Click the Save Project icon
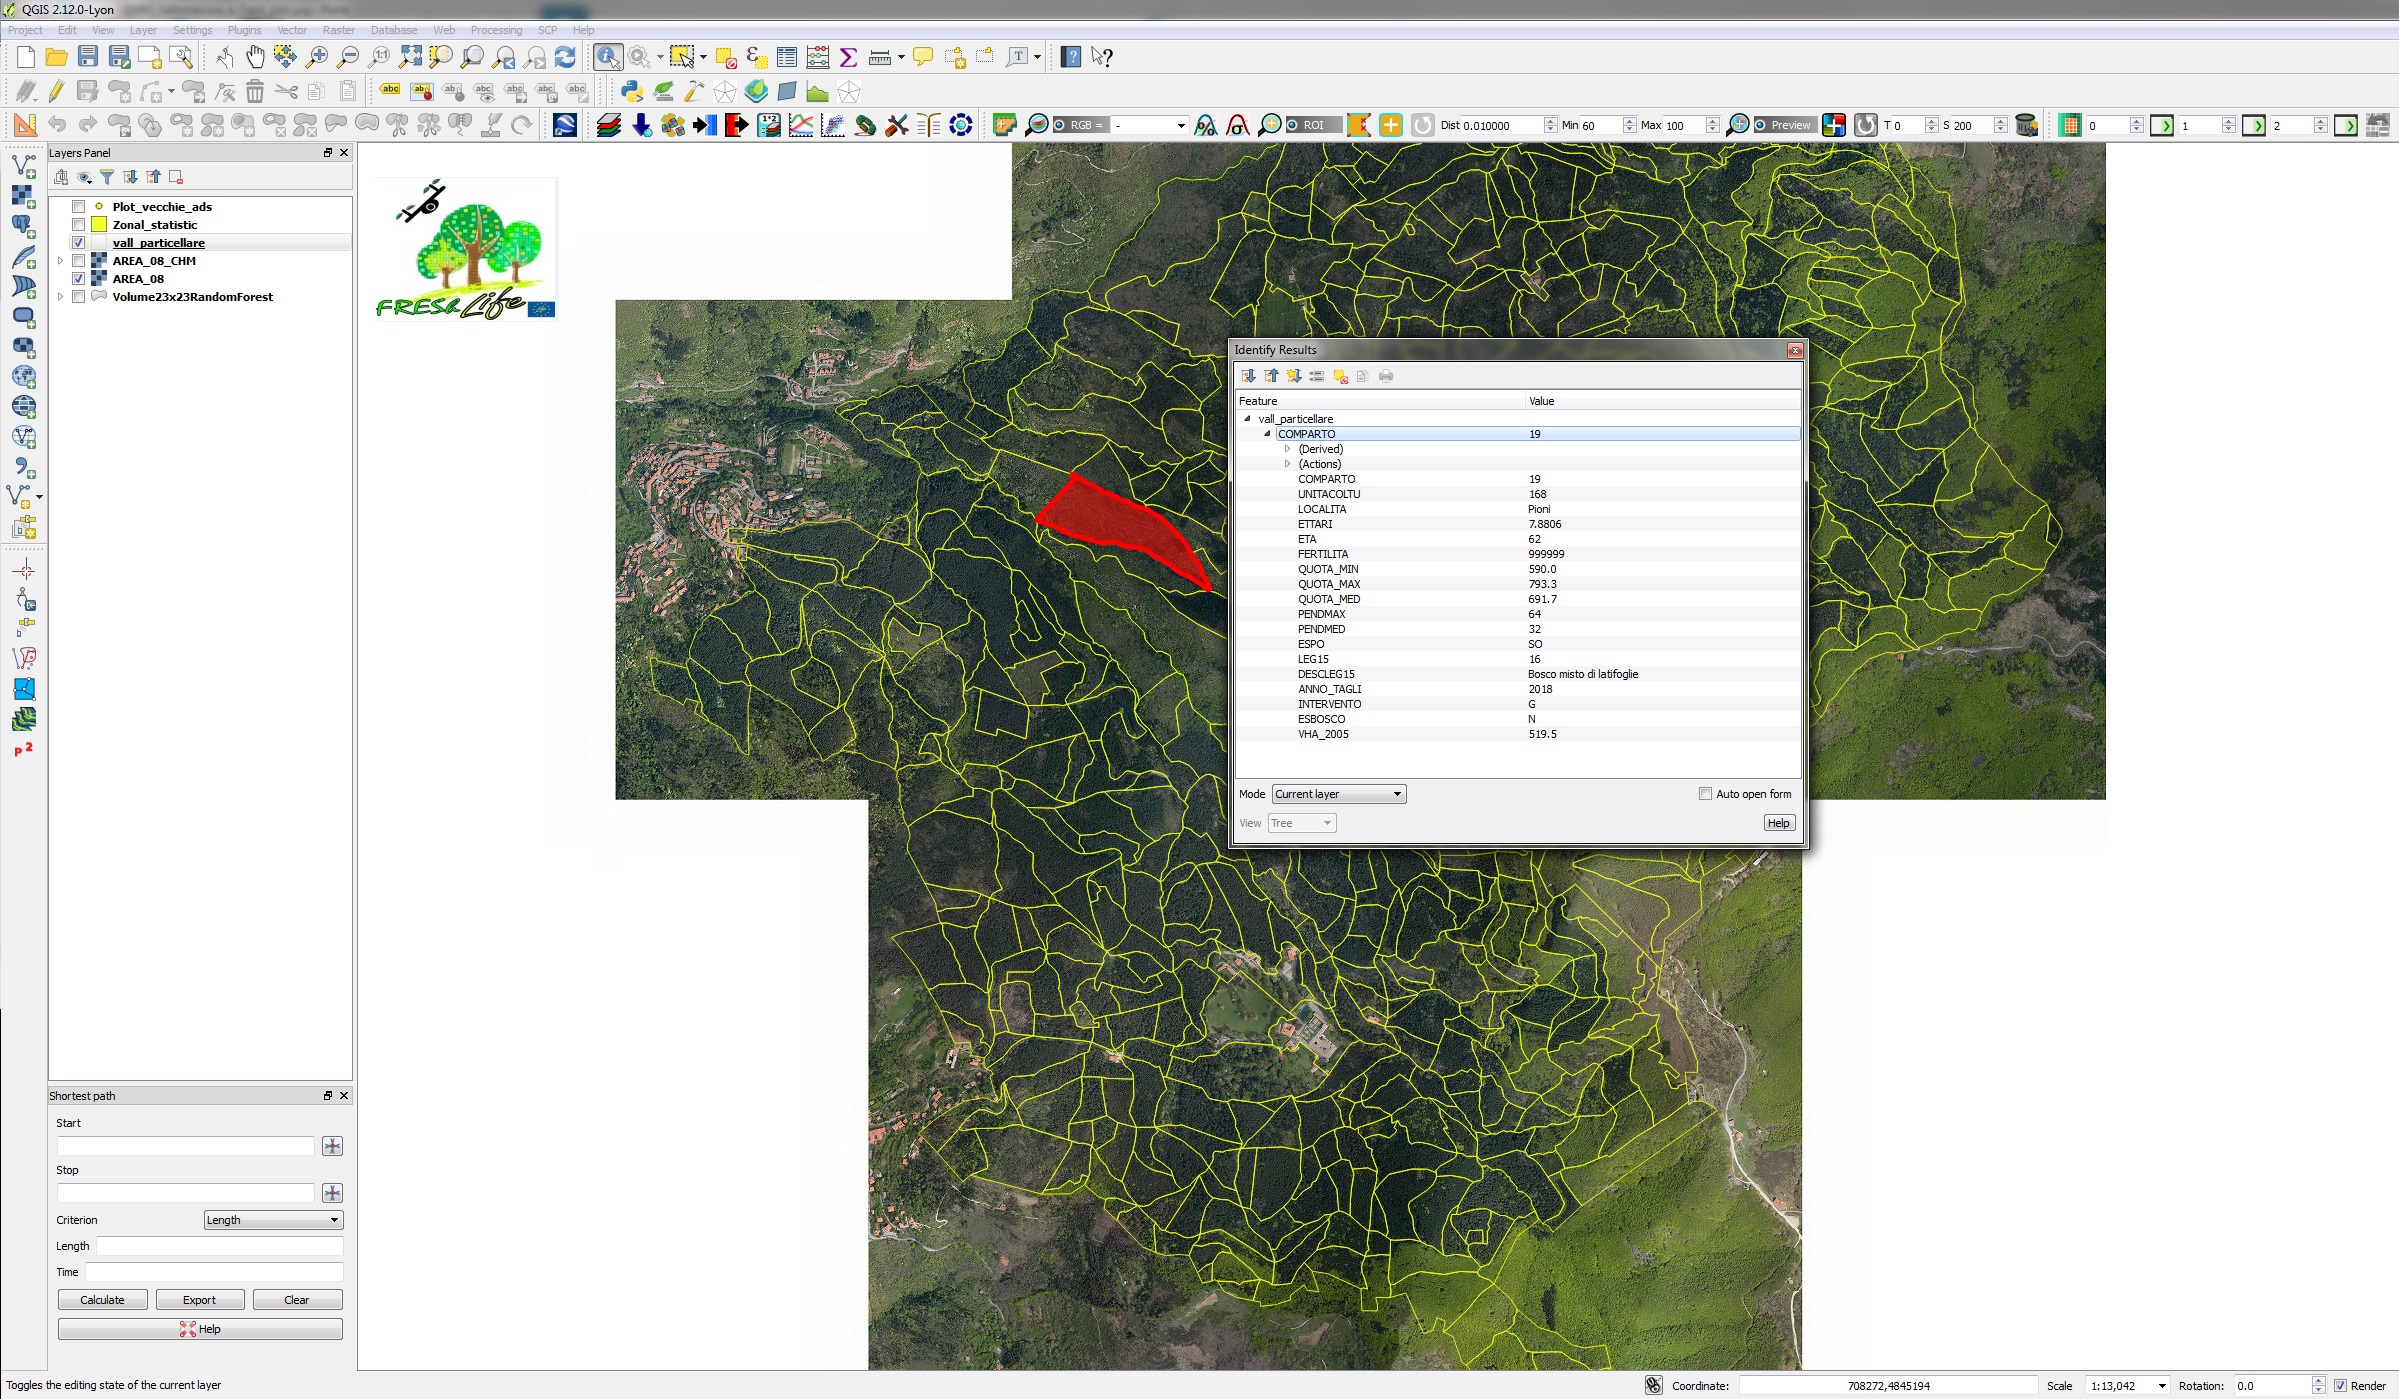Viewport: 2399px width, 1399px height. [88, 57]
